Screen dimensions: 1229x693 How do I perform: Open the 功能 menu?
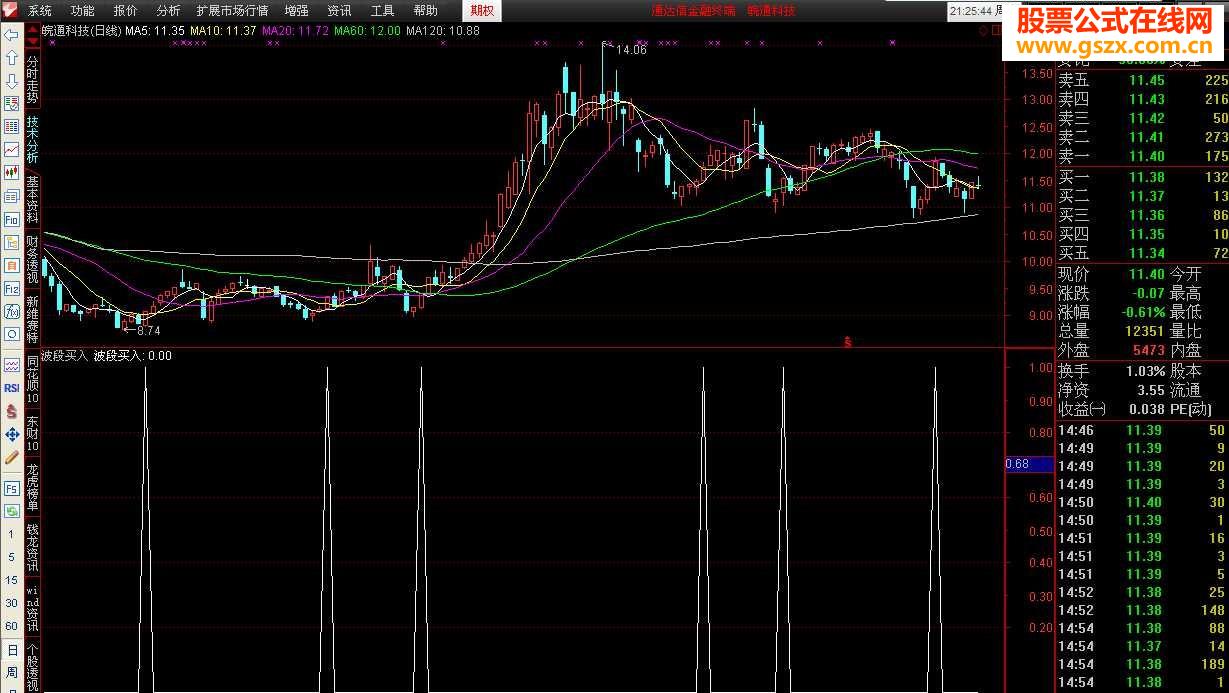tap(83, 11)
